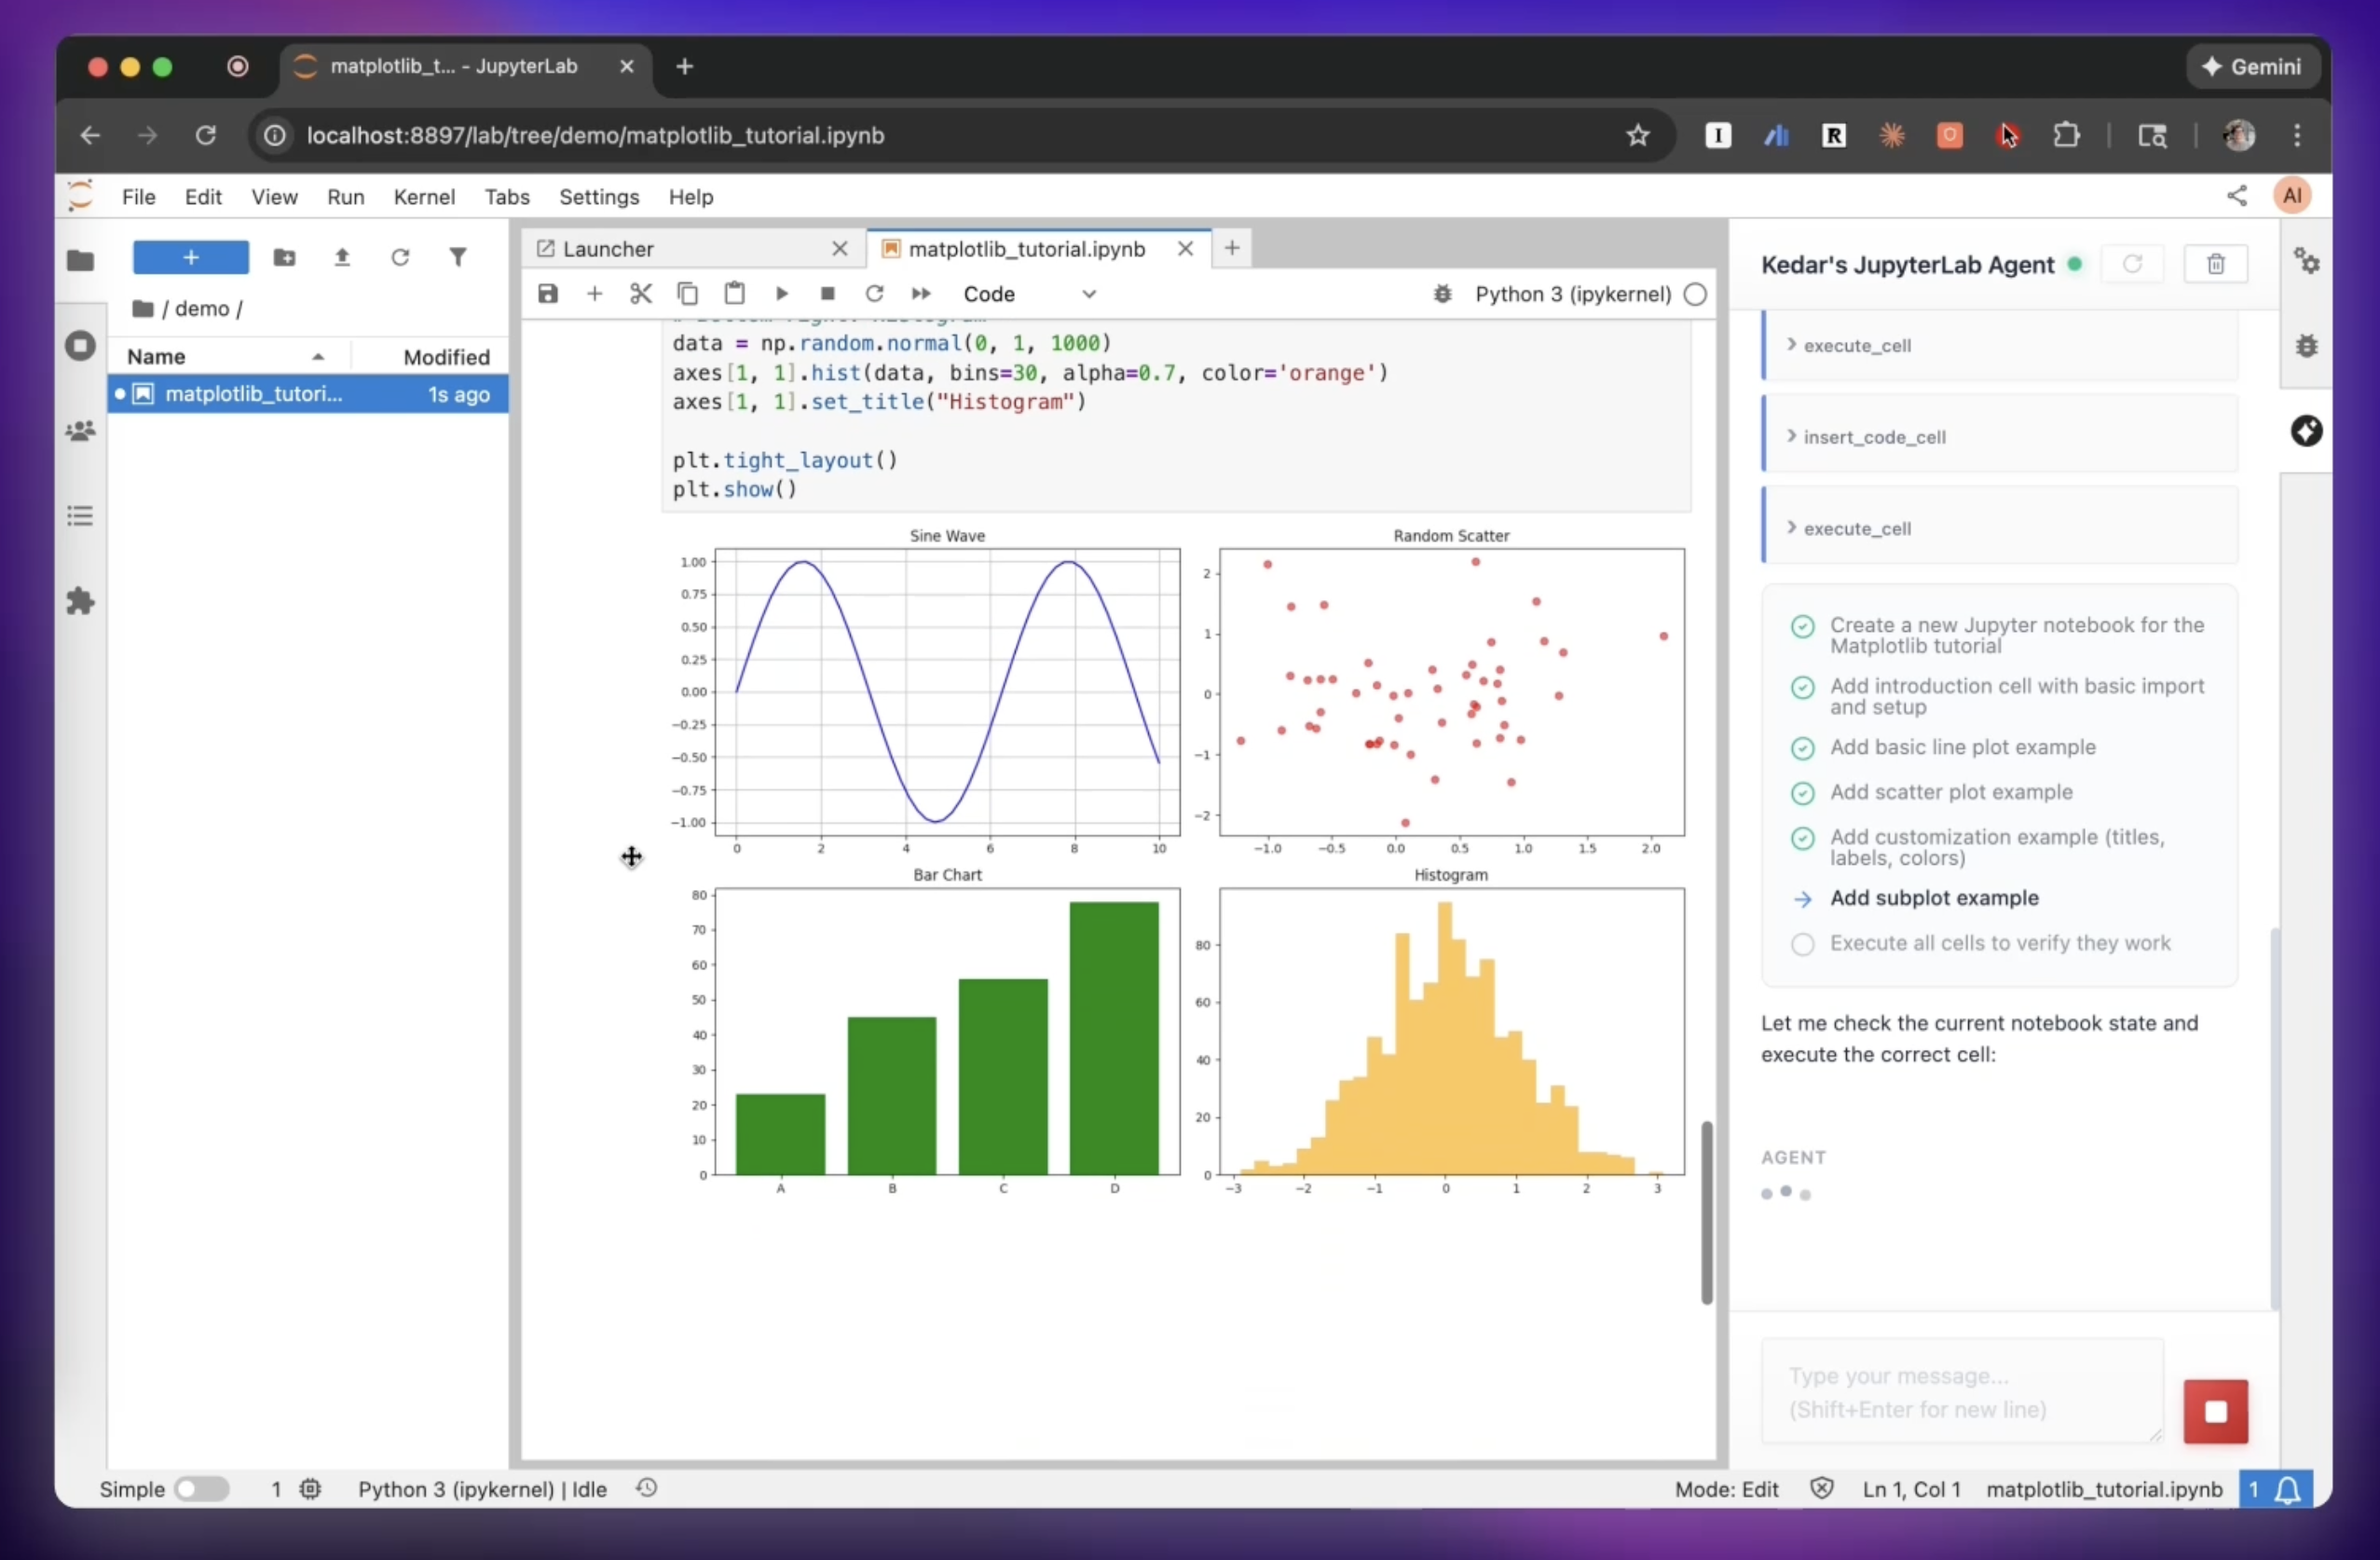Upload files with the upload arrow icon
This screenshot has width=2380, height=1560.
(342, 258)
